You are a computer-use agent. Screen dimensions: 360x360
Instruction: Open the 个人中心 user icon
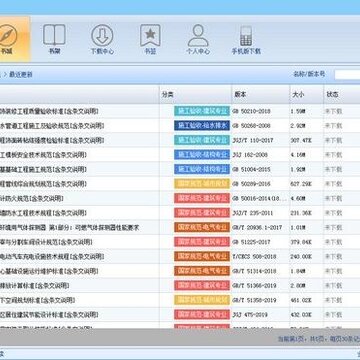(x=198, y=35)
